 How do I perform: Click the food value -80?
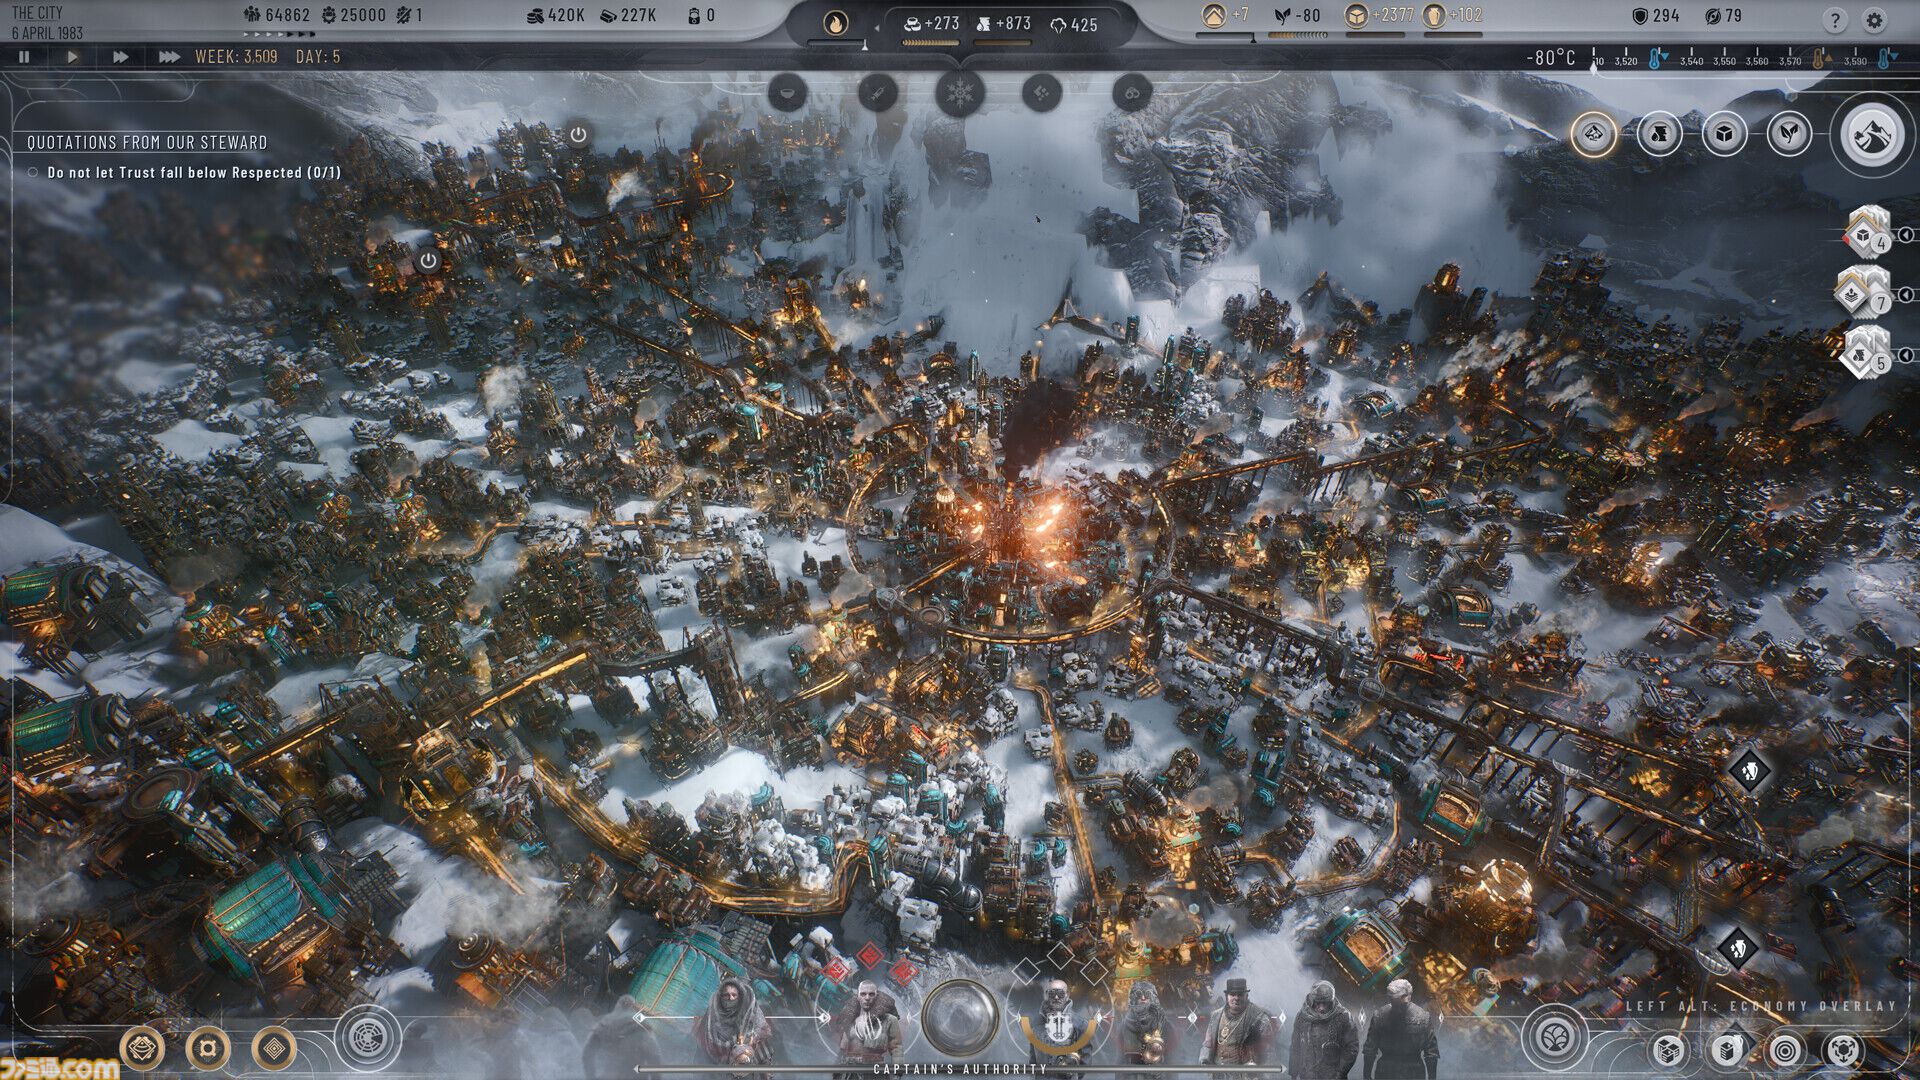1308,16
